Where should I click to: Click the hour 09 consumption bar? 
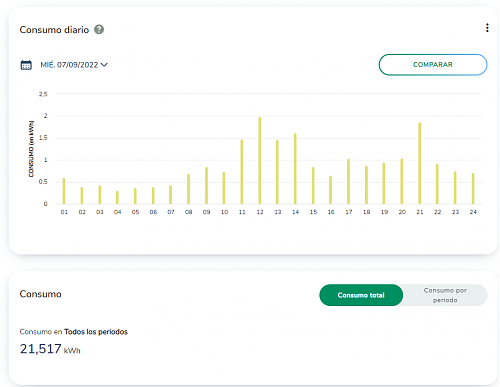click(x=206, y=185)
